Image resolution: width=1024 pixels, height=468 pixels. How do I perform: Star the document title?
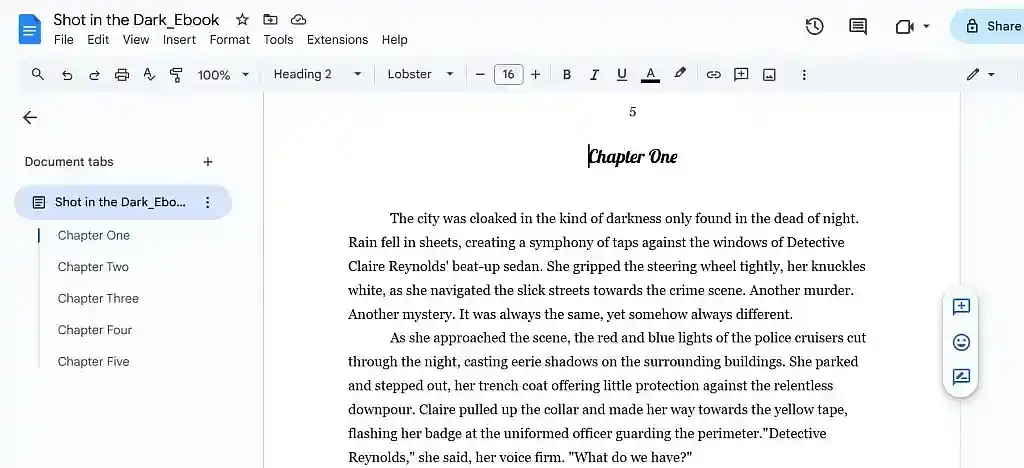[x=242, y=20]
